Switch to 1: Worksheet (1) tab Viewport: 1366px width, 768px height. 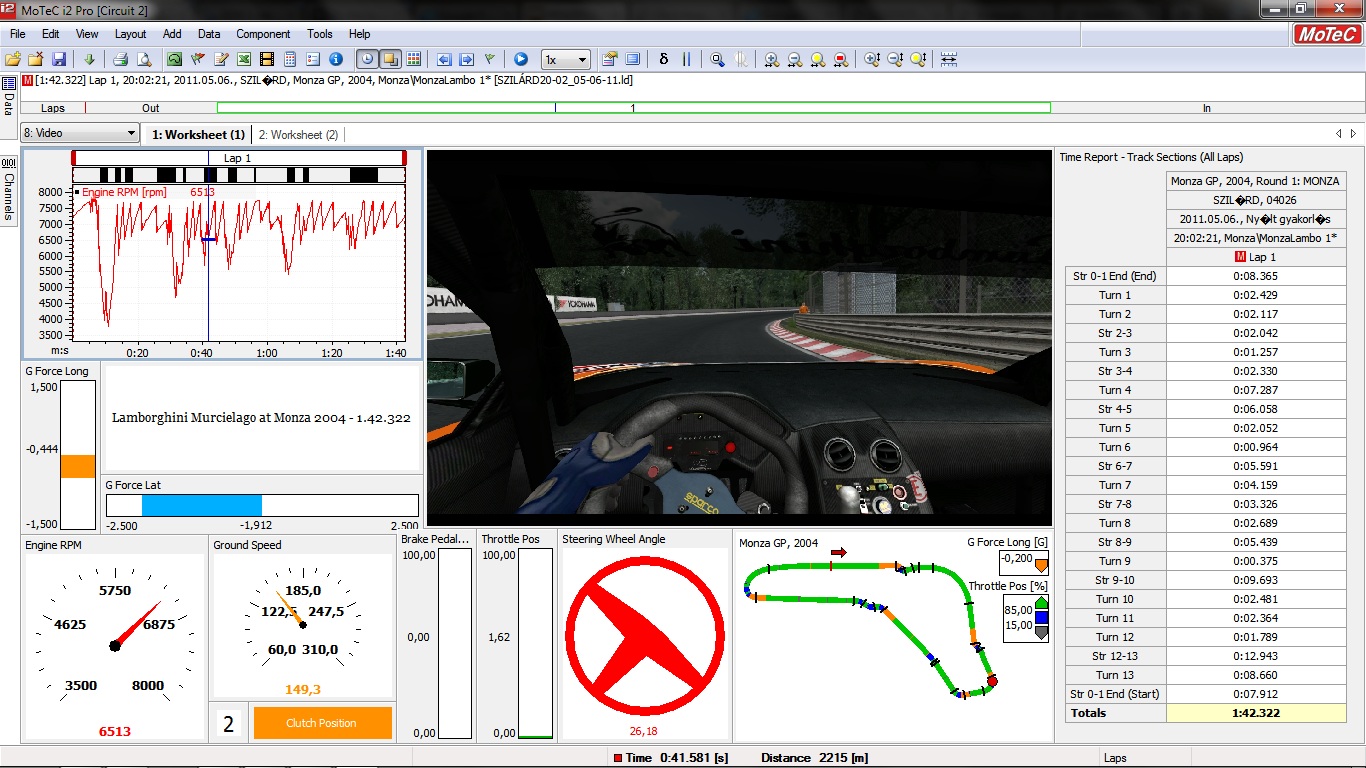tap(198, 134)
